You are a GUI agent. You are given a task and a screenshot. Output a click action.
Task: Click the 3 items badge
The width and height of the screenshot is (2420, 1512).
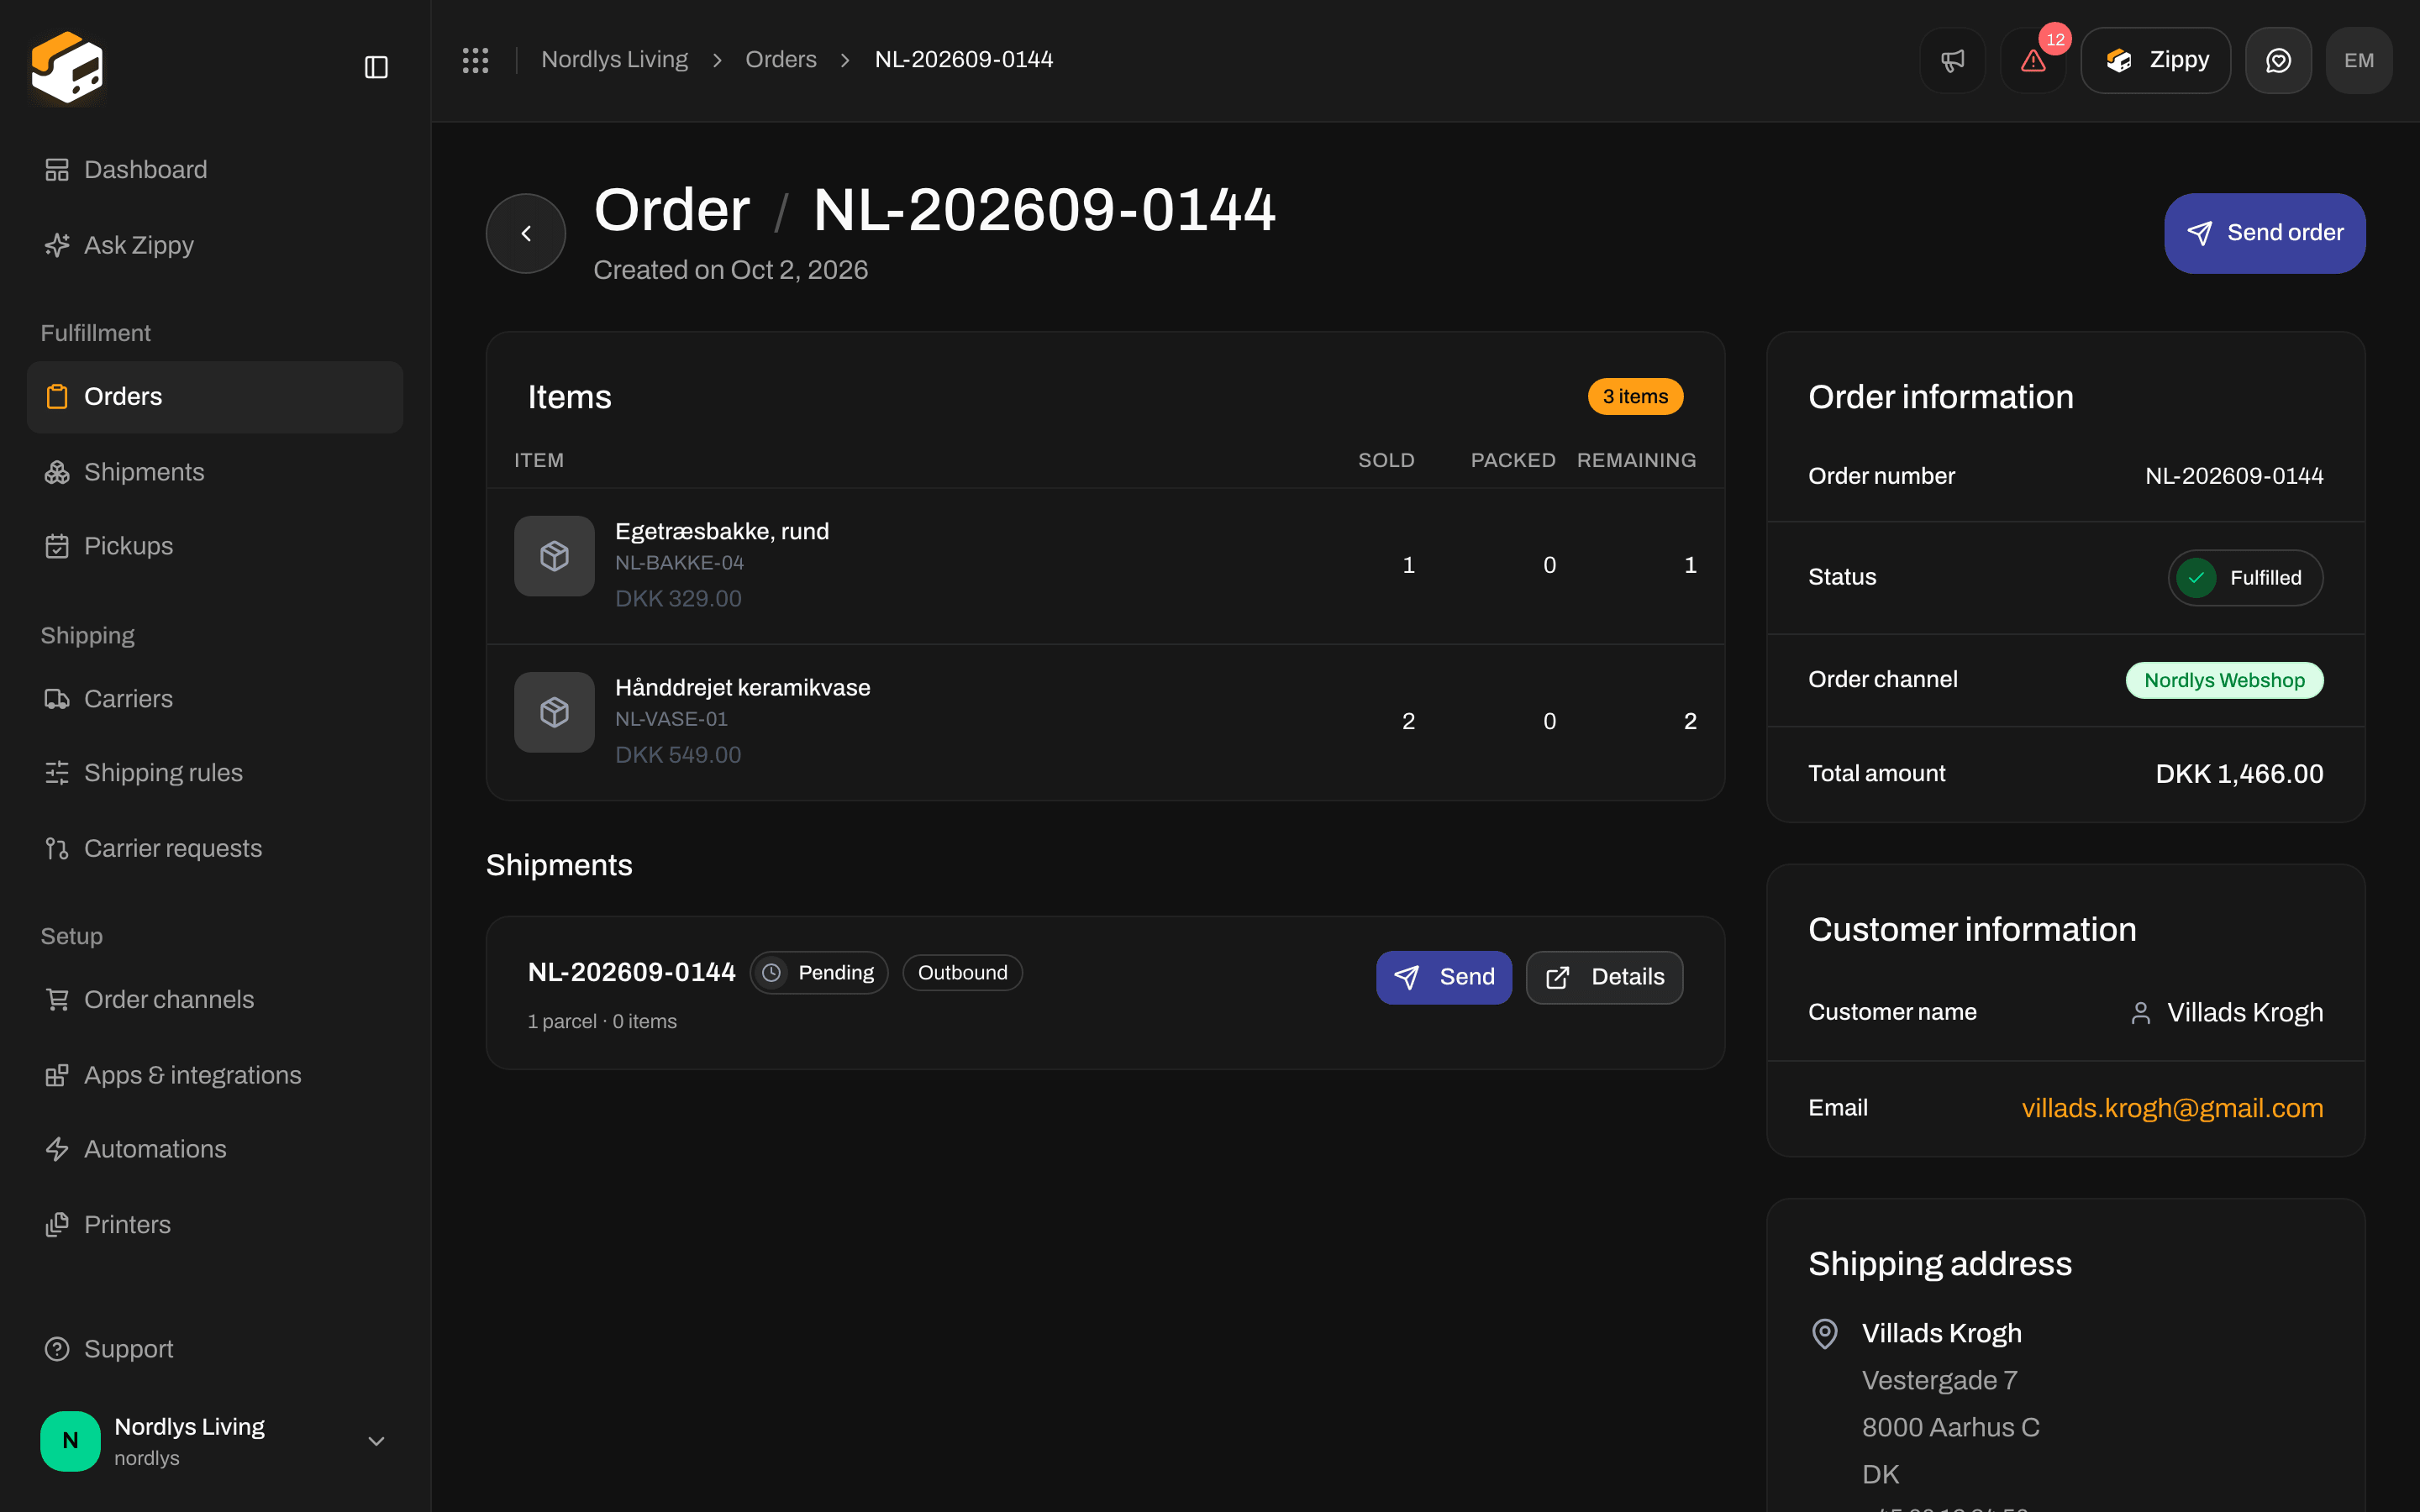[1635, 397]
